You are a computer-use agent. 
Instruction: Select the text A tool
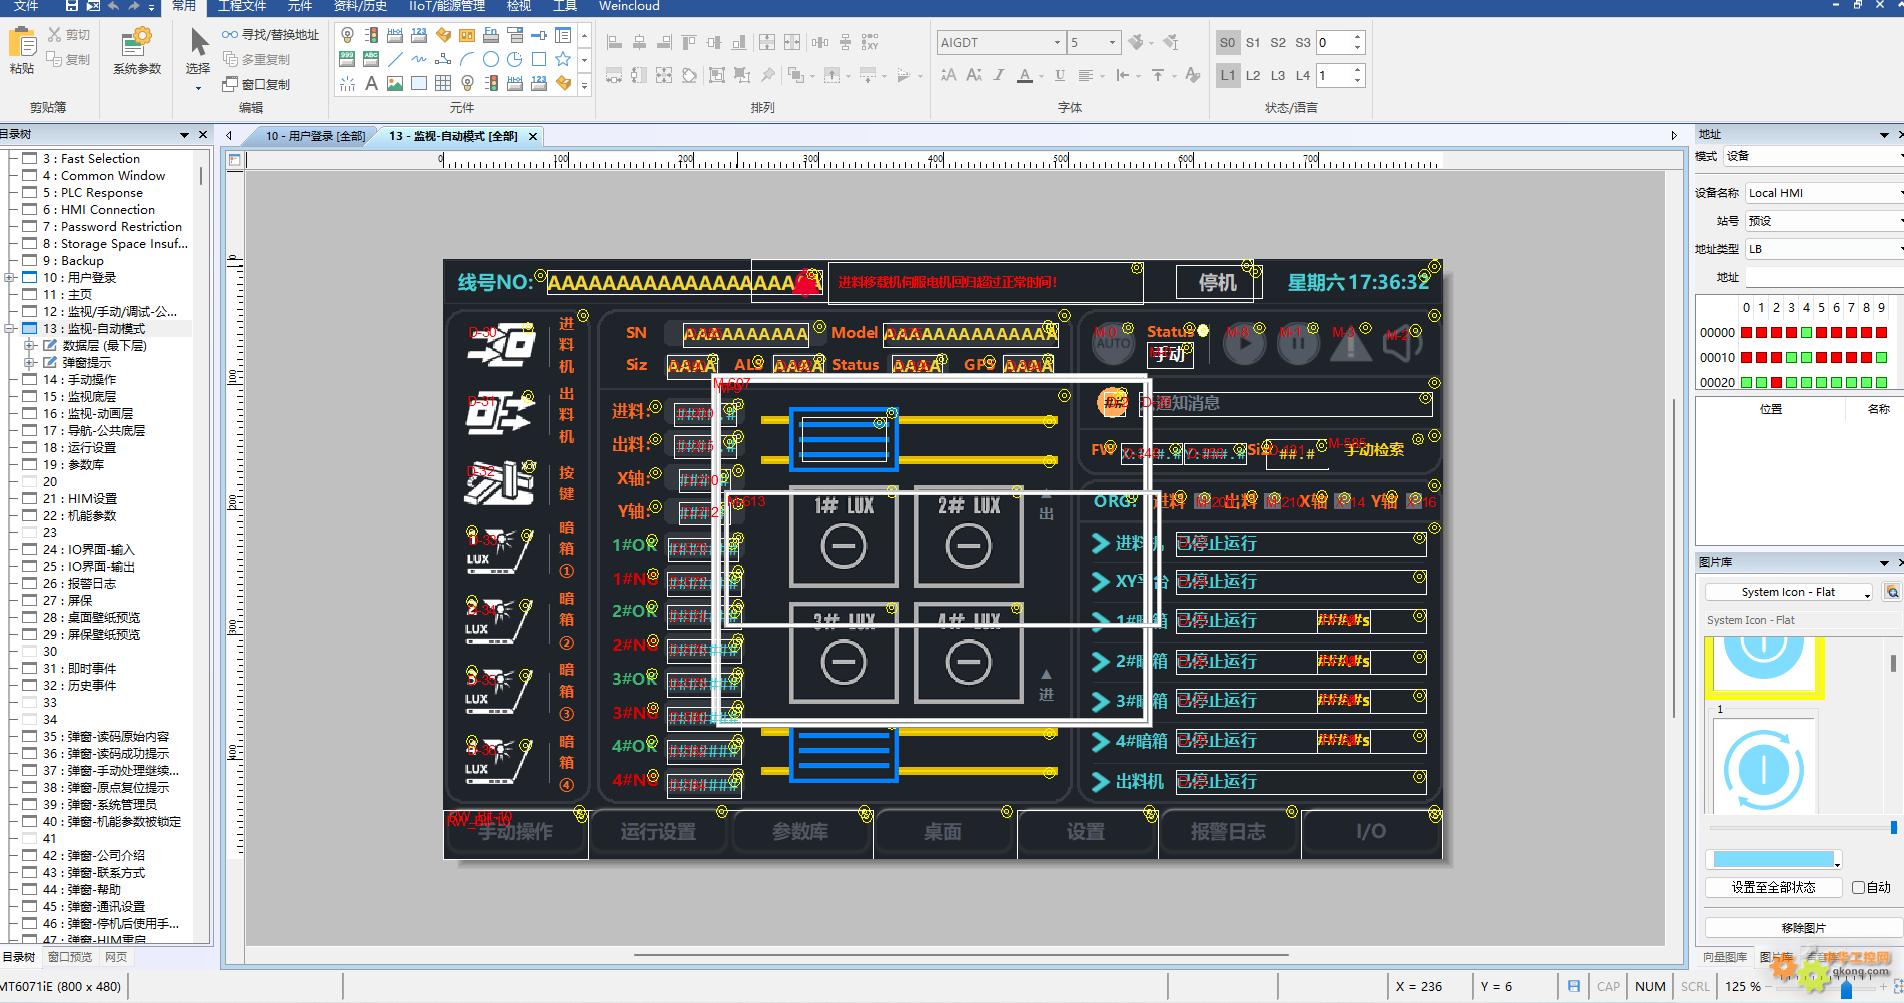371,84
